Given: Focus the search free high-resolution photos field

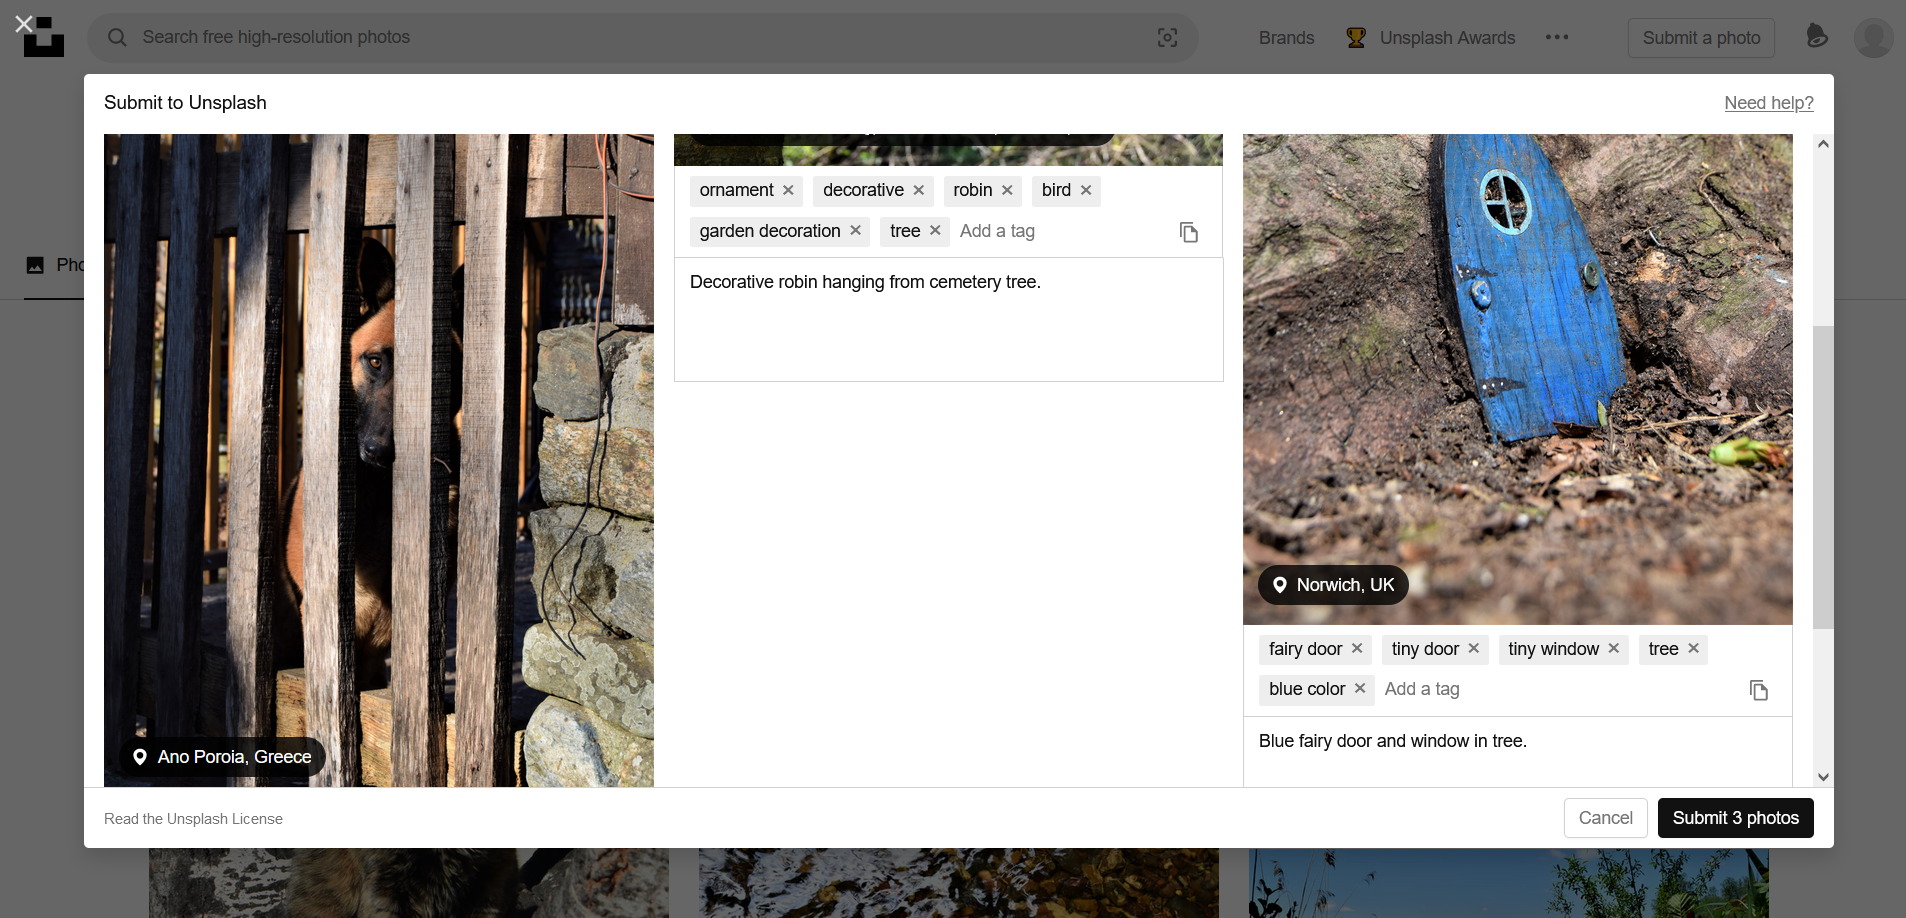Looking at the screenshot, I should [642, 37].
